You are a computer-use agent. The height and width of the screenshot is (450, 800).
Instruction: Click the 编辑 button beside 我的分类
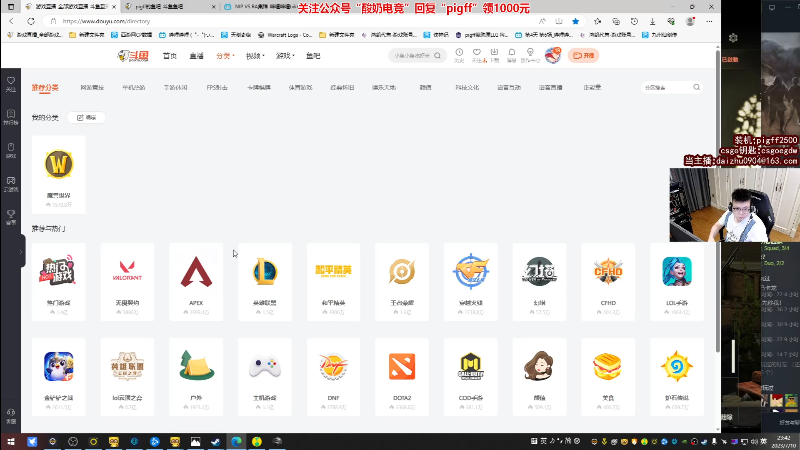(86, 117)
